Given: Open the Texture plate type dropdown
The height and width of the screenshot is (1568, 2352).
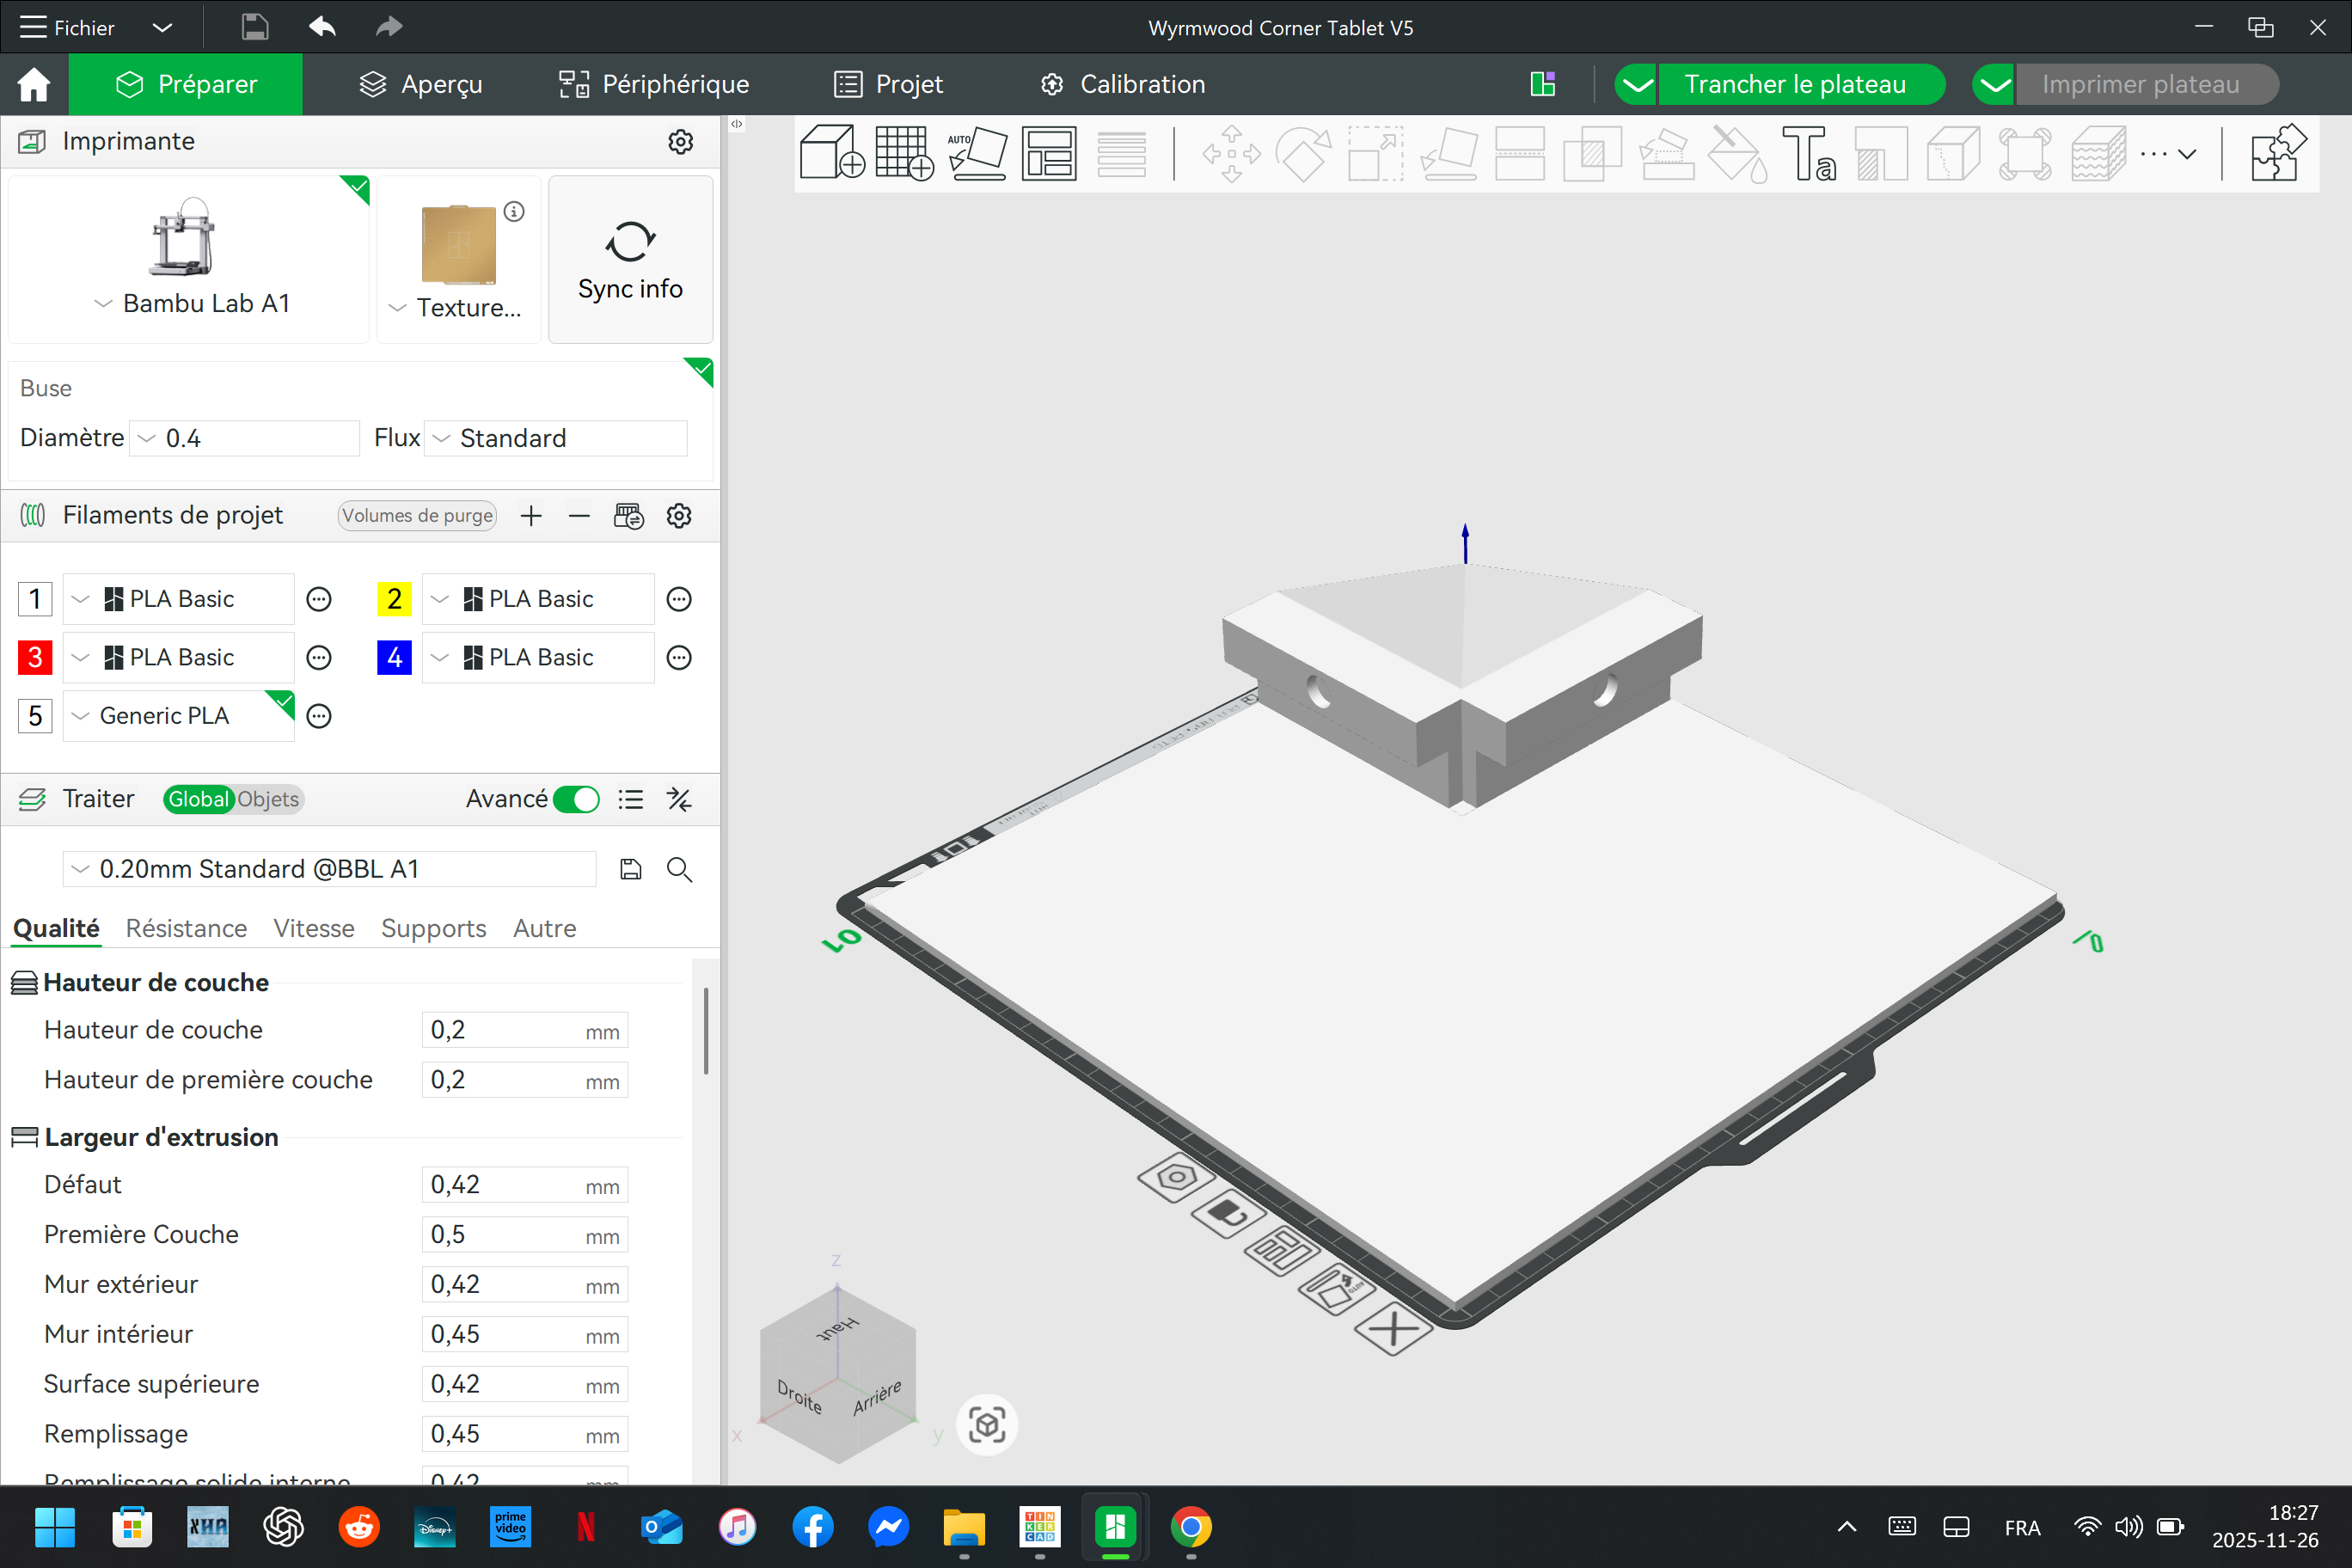Looking at the screenshot, I should pos(456,307).
